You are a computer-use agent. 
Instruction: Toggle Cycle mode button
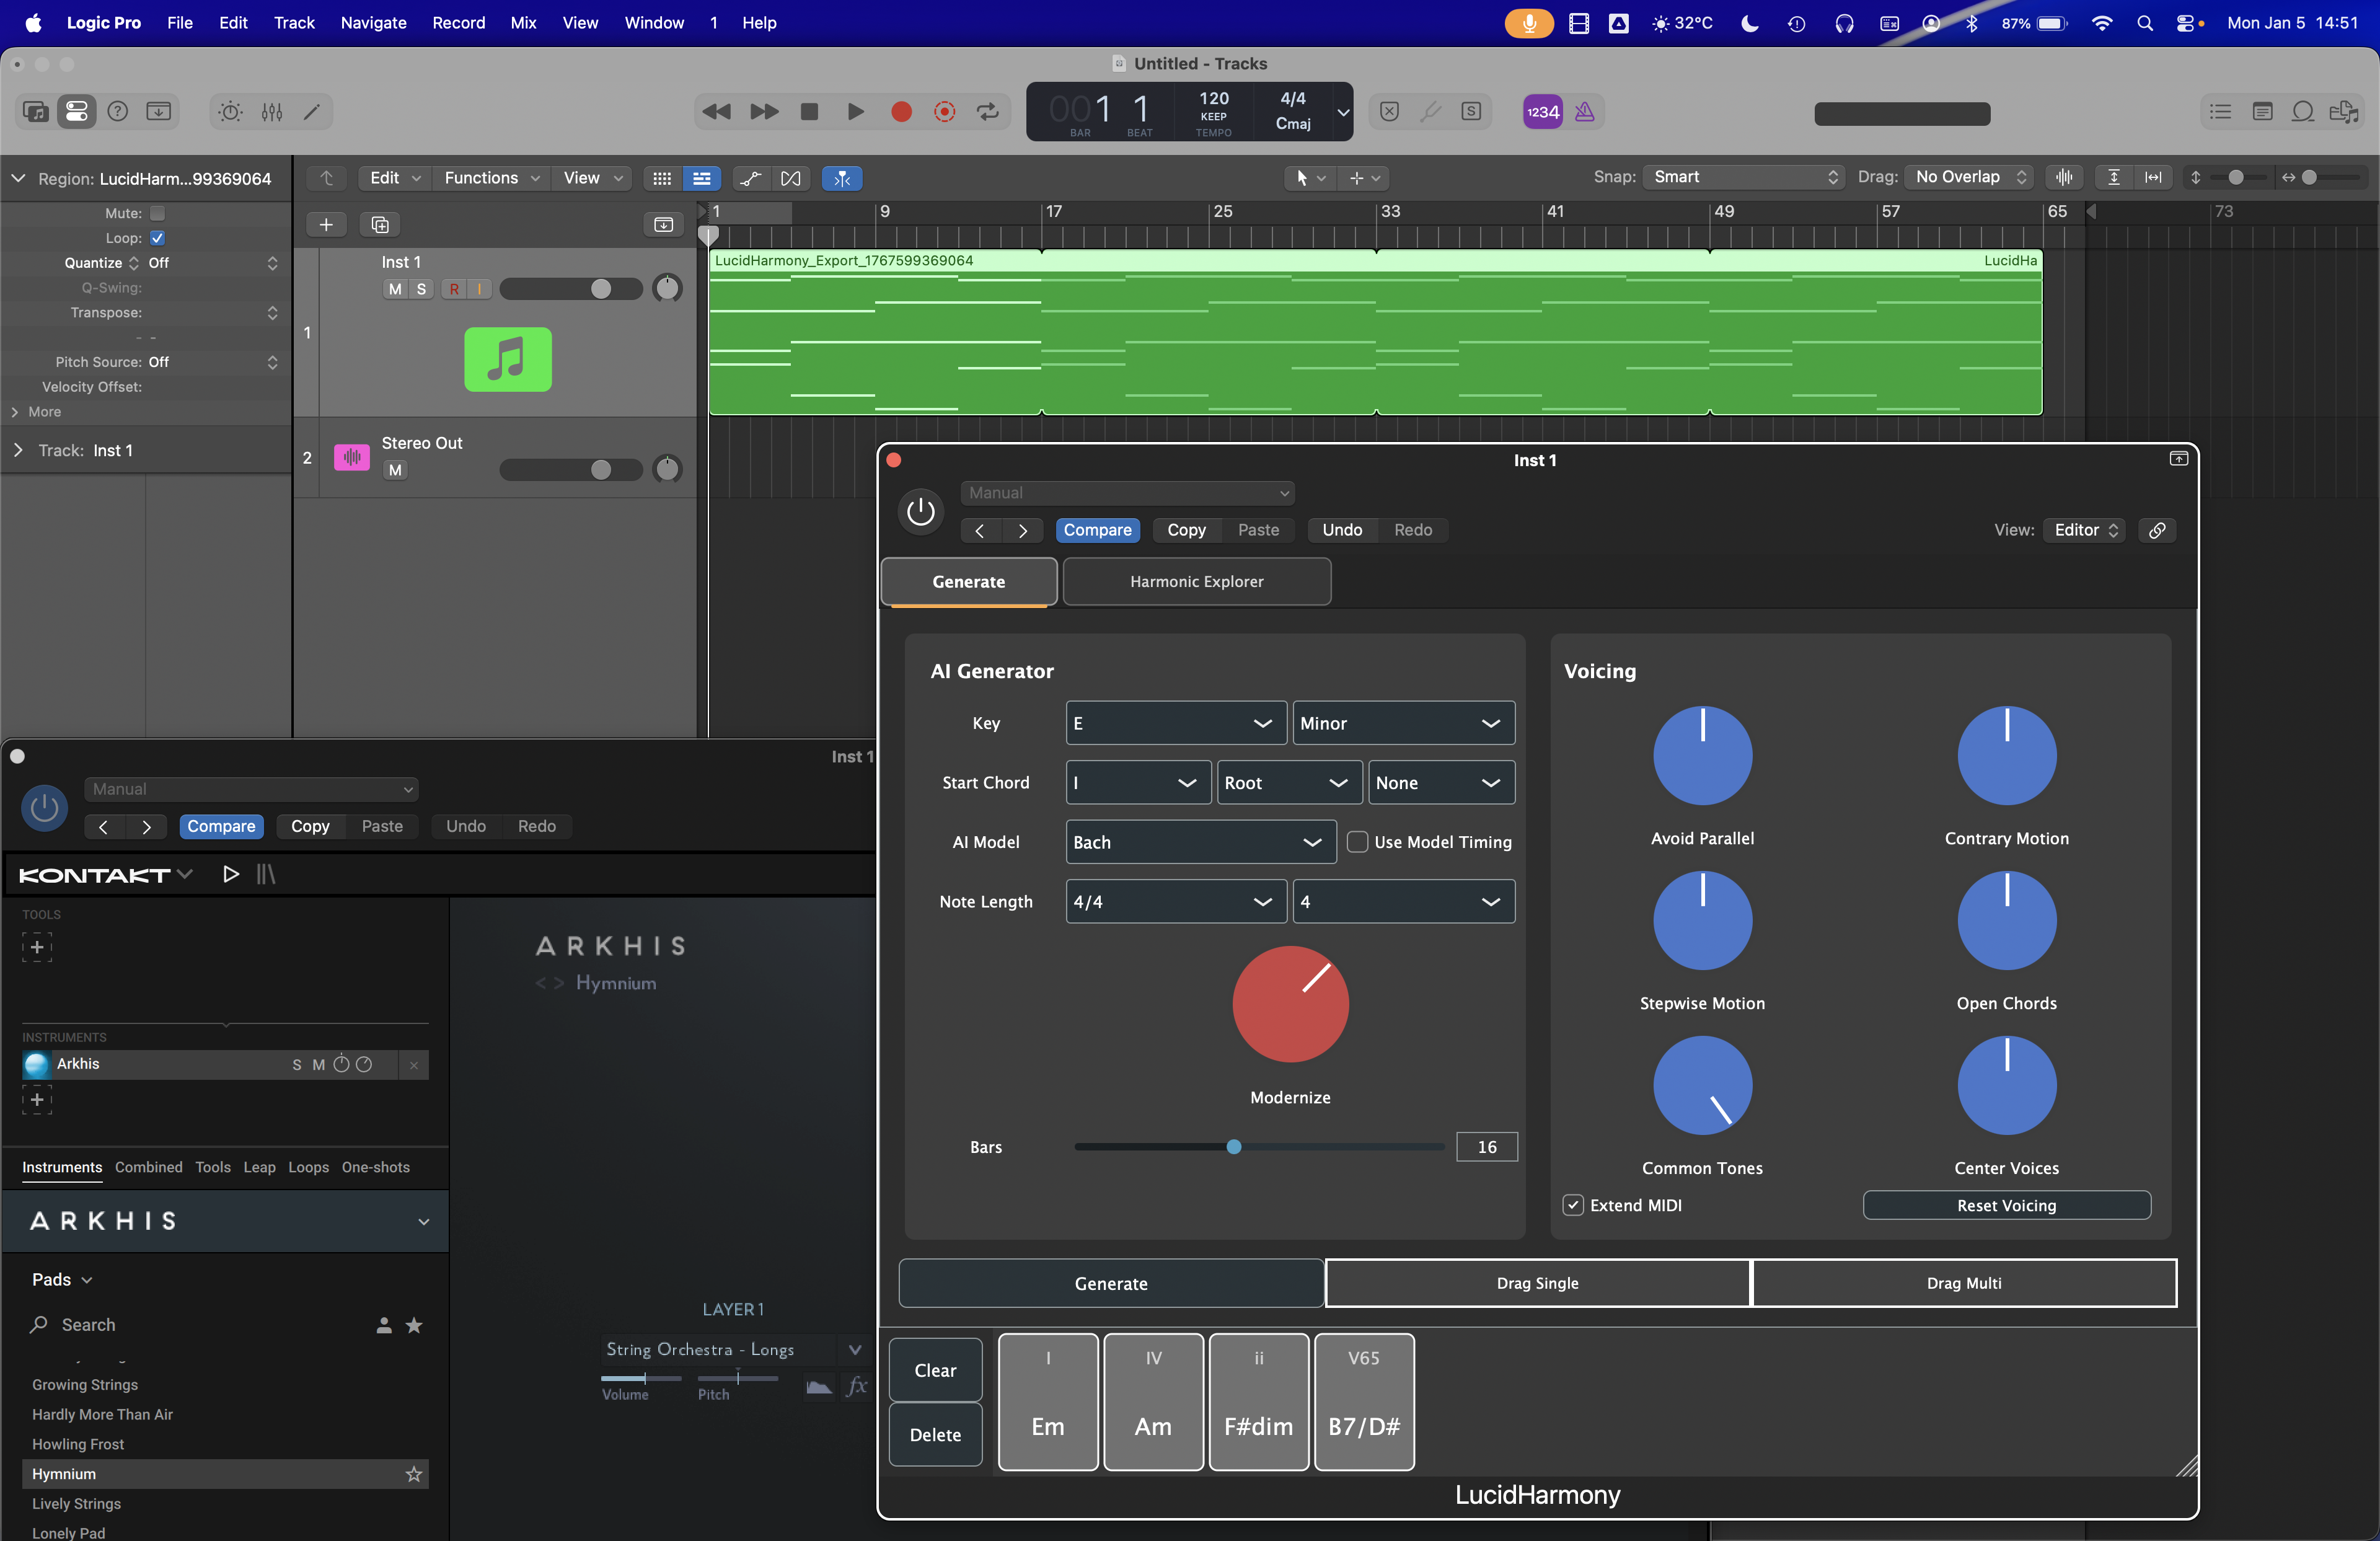coord(988,112)
